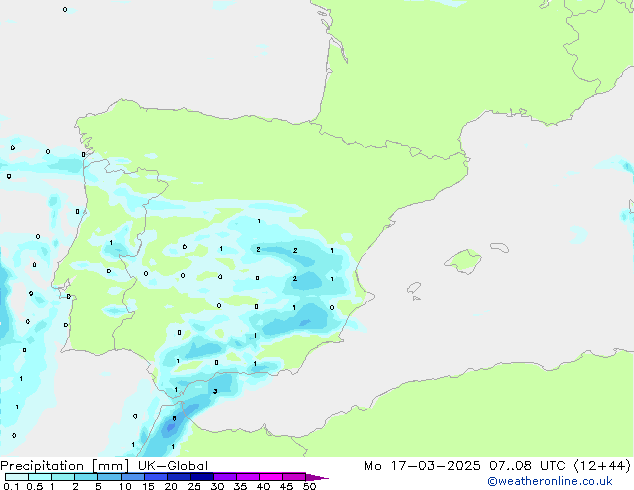Select the 'UK-Global' model label

point(173,466)
